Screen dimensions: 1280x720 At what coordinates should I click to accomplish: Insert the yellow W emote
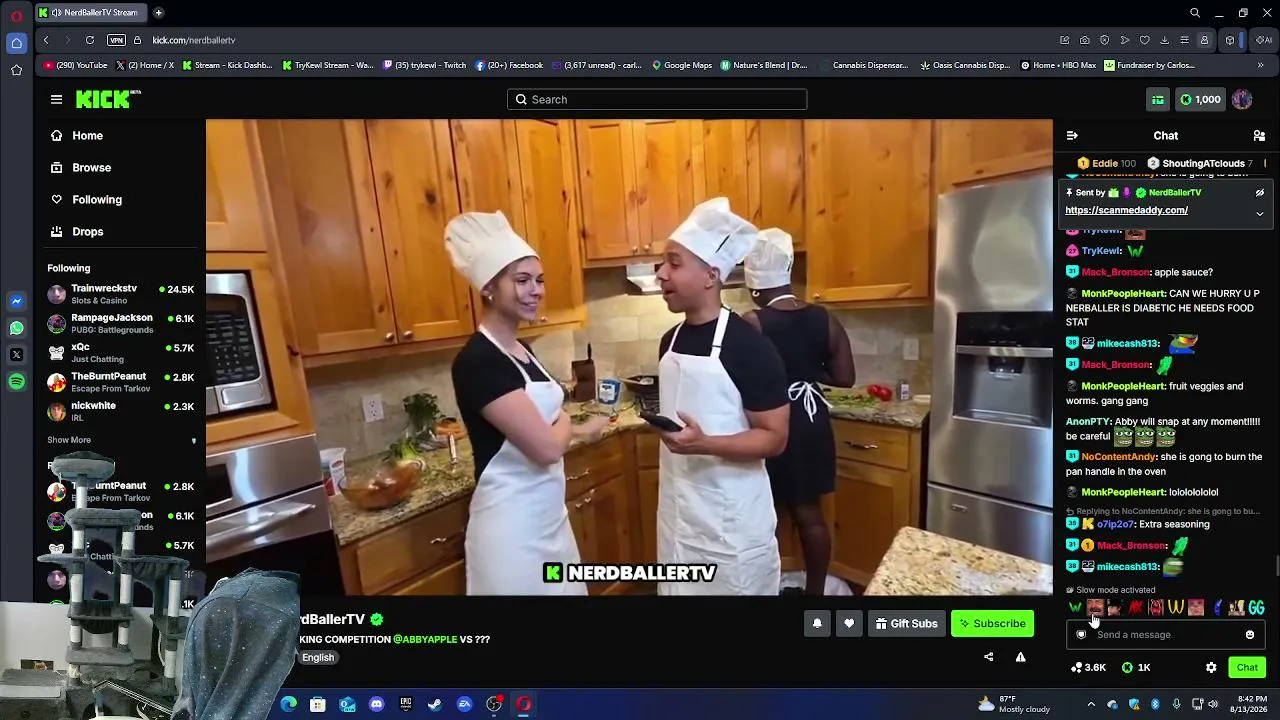(1176, 607)
